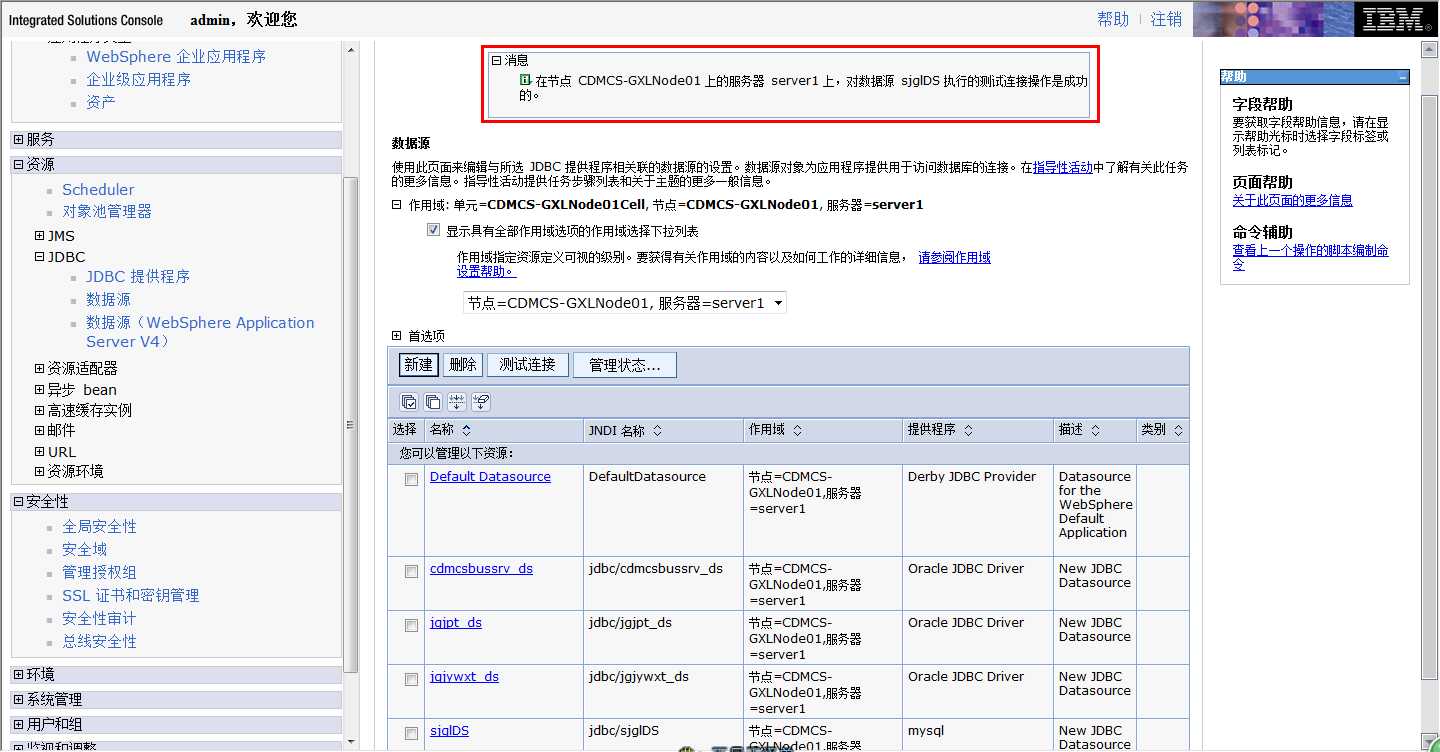
Task: Collapse the 资源 navigation section
Action: coord(19,165)
